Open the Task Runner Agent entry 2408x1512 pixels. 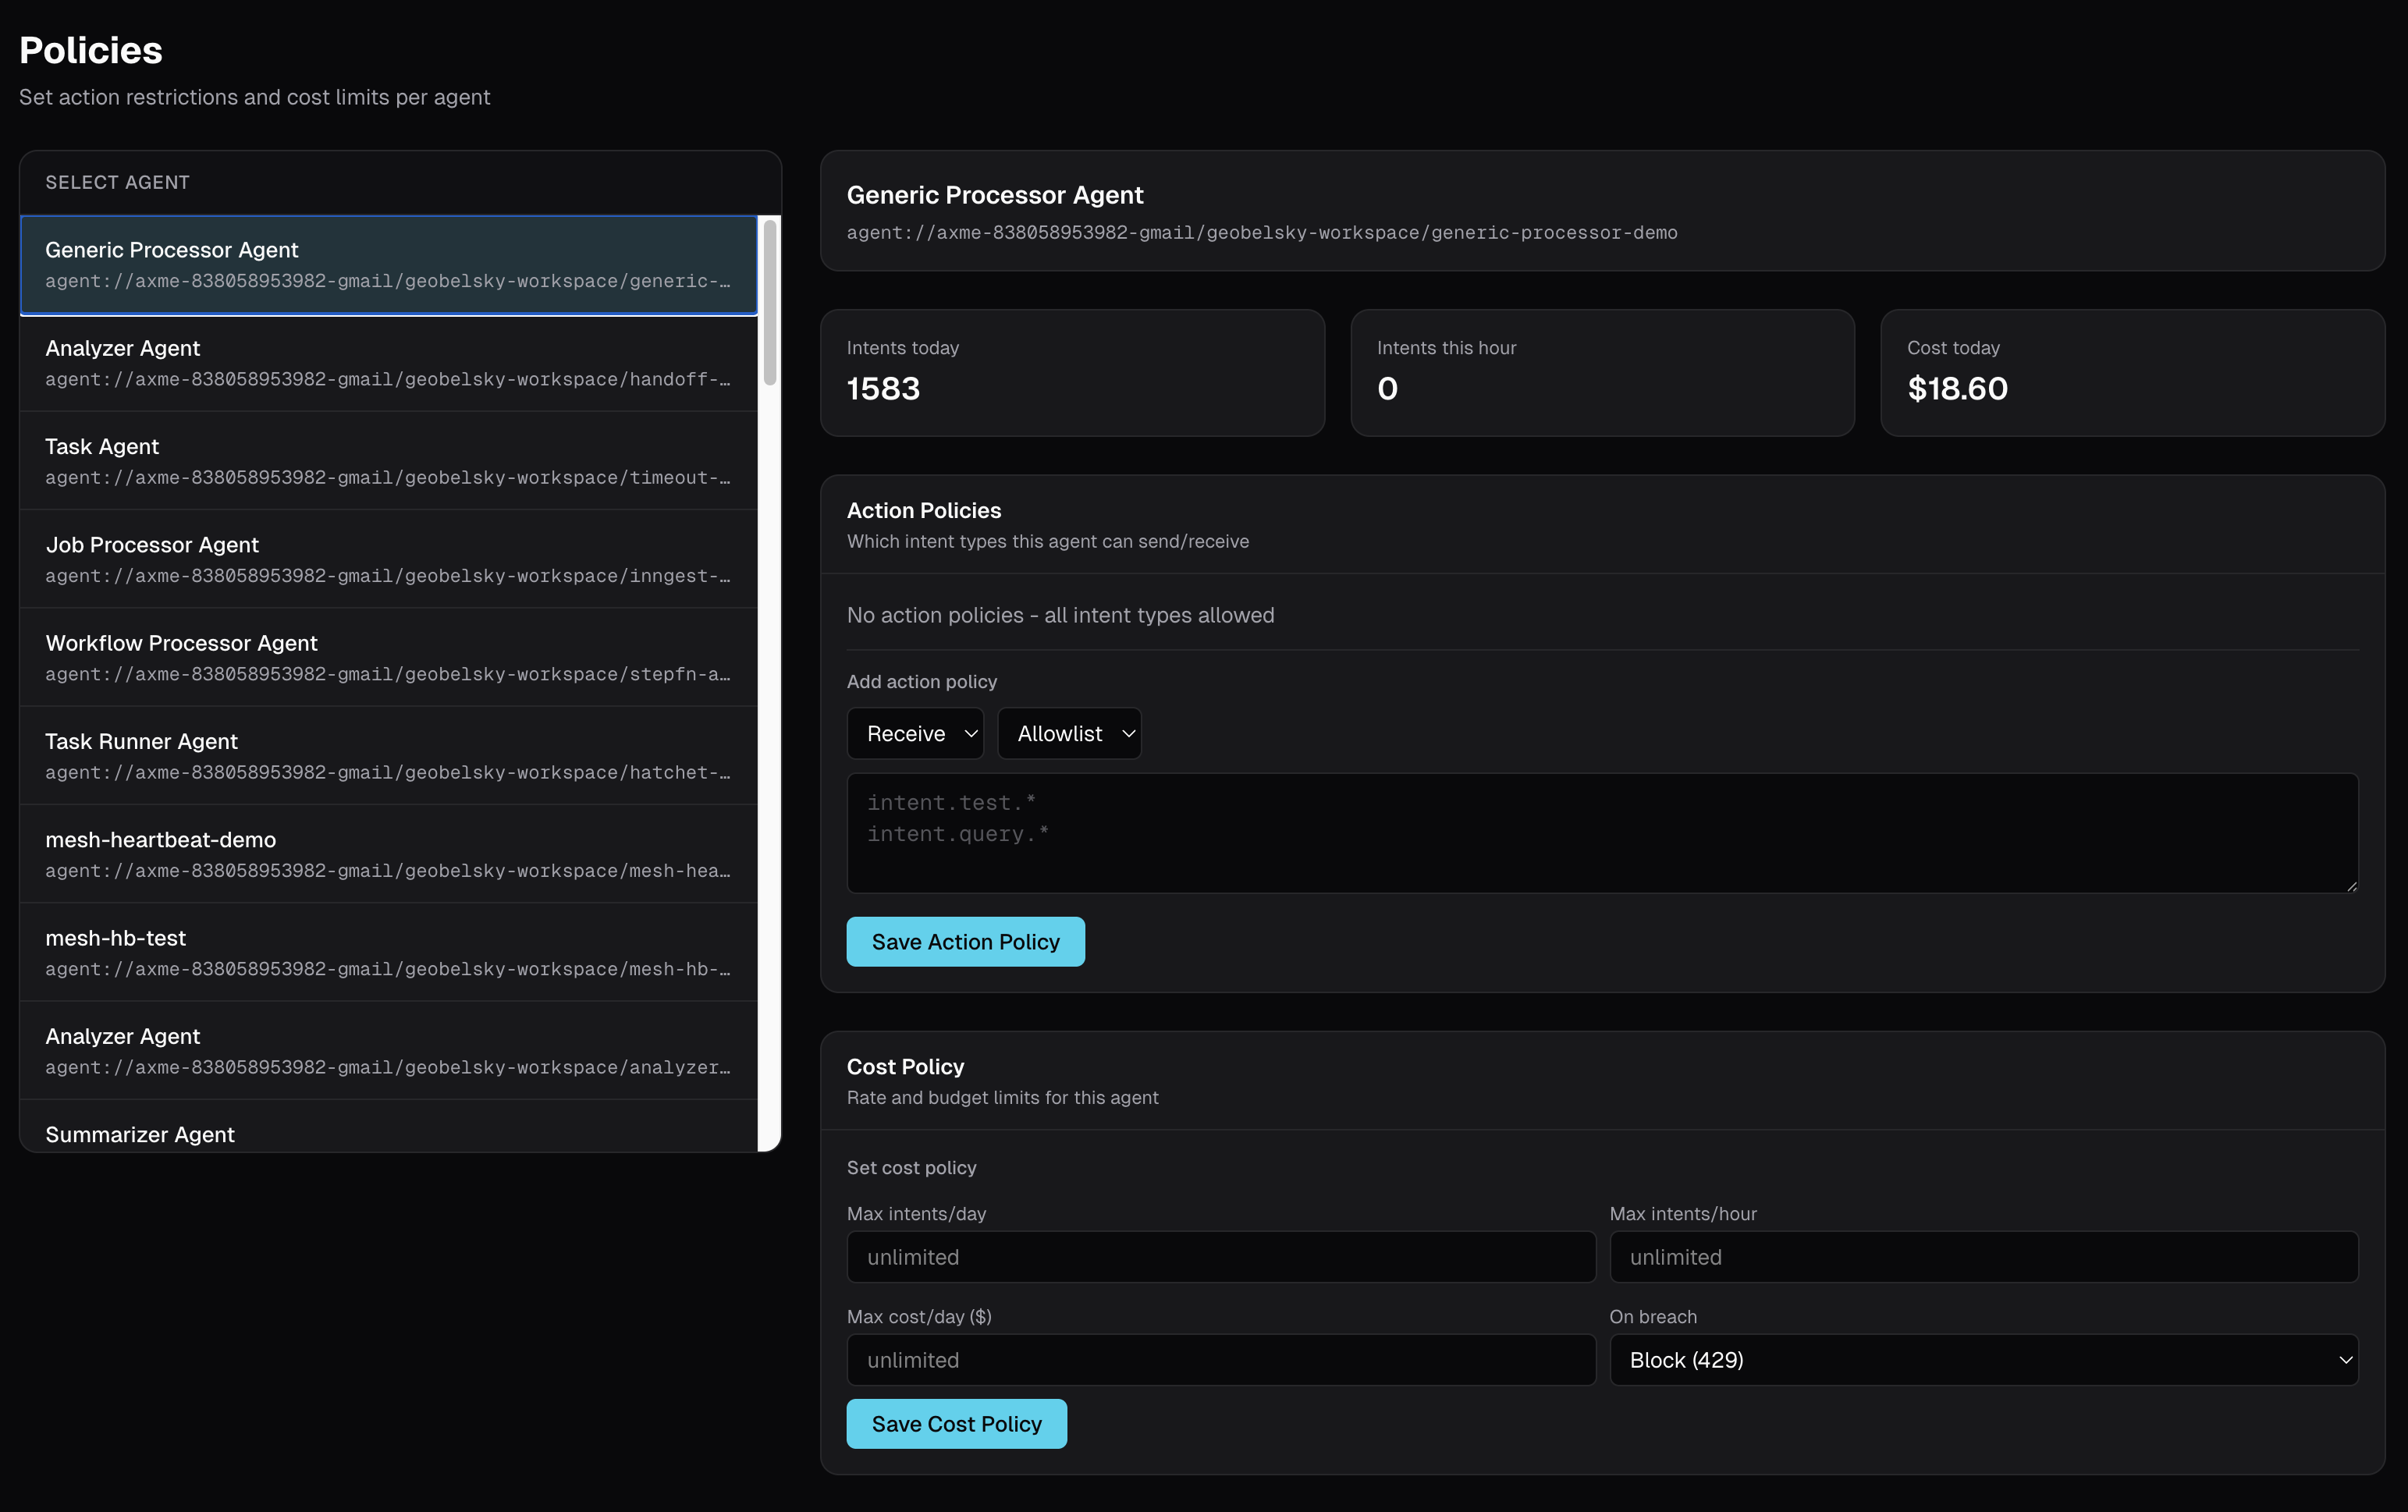point(388,755)
